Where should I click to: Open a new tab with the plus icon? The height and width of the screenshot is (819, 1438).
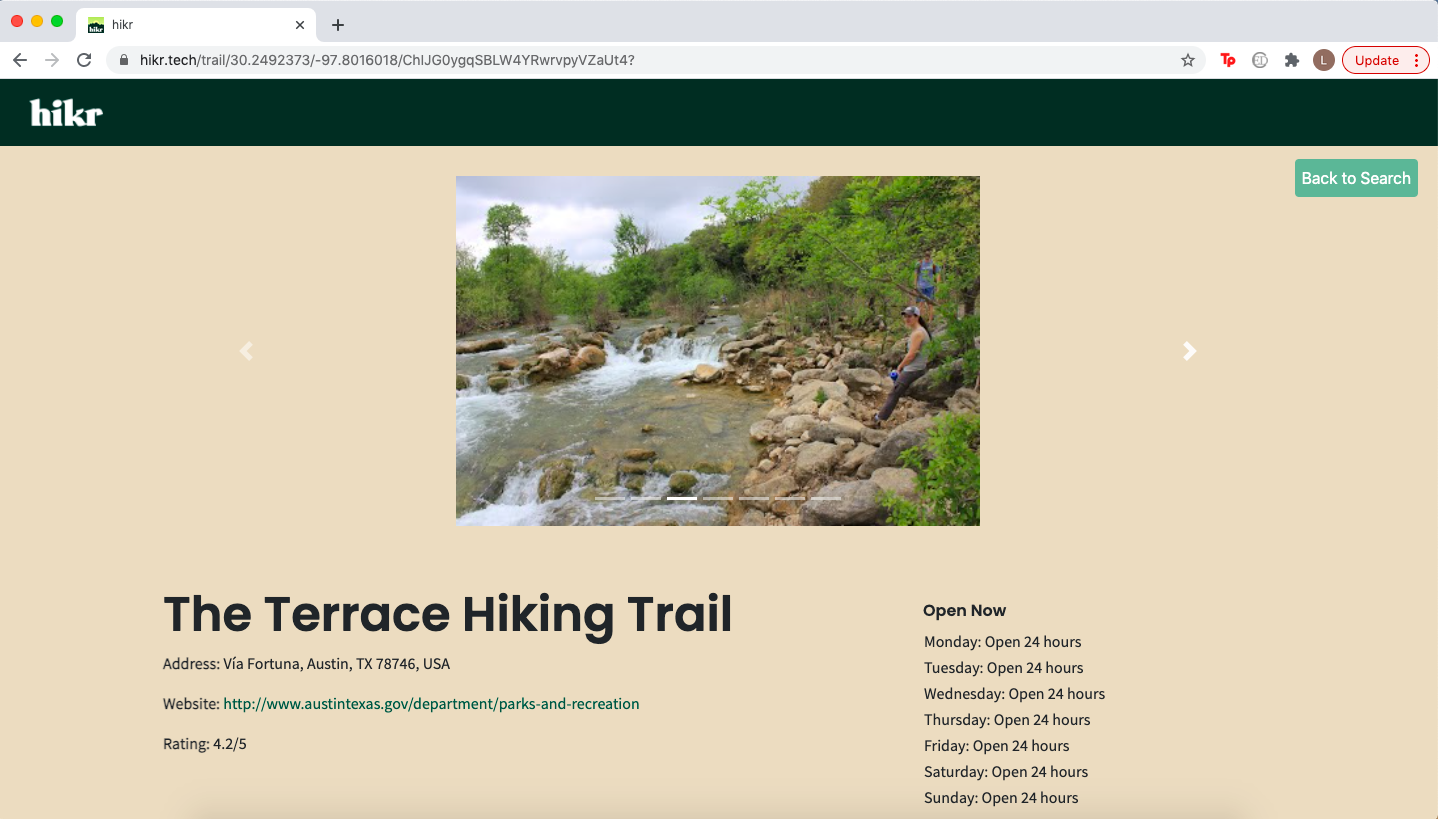pos(338,25)
